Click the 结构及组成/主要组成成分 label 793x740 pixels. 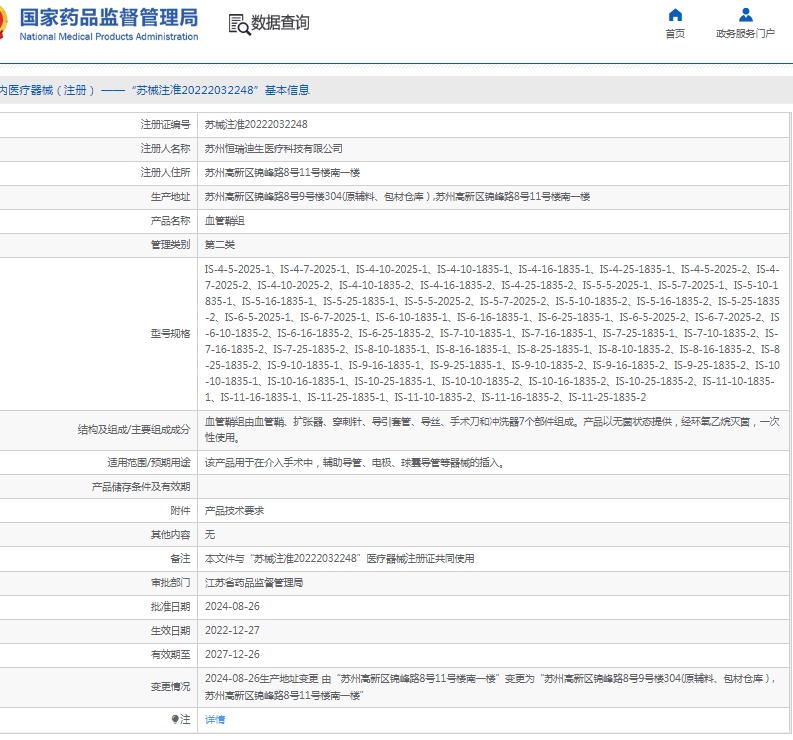pos(134,429)
